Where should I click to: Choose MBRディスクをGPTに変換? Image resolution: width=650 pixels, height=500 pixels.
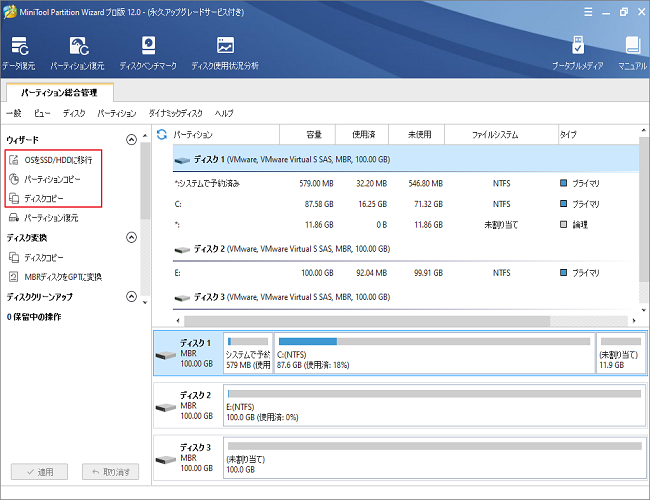[x=55, y=277]
